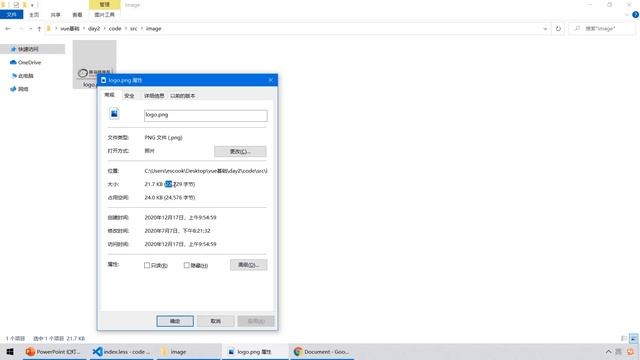The width and height of the screenshot is (640, 360).
Task: Click the search magnifier in Explorer search box
Action: pos(577,29)
